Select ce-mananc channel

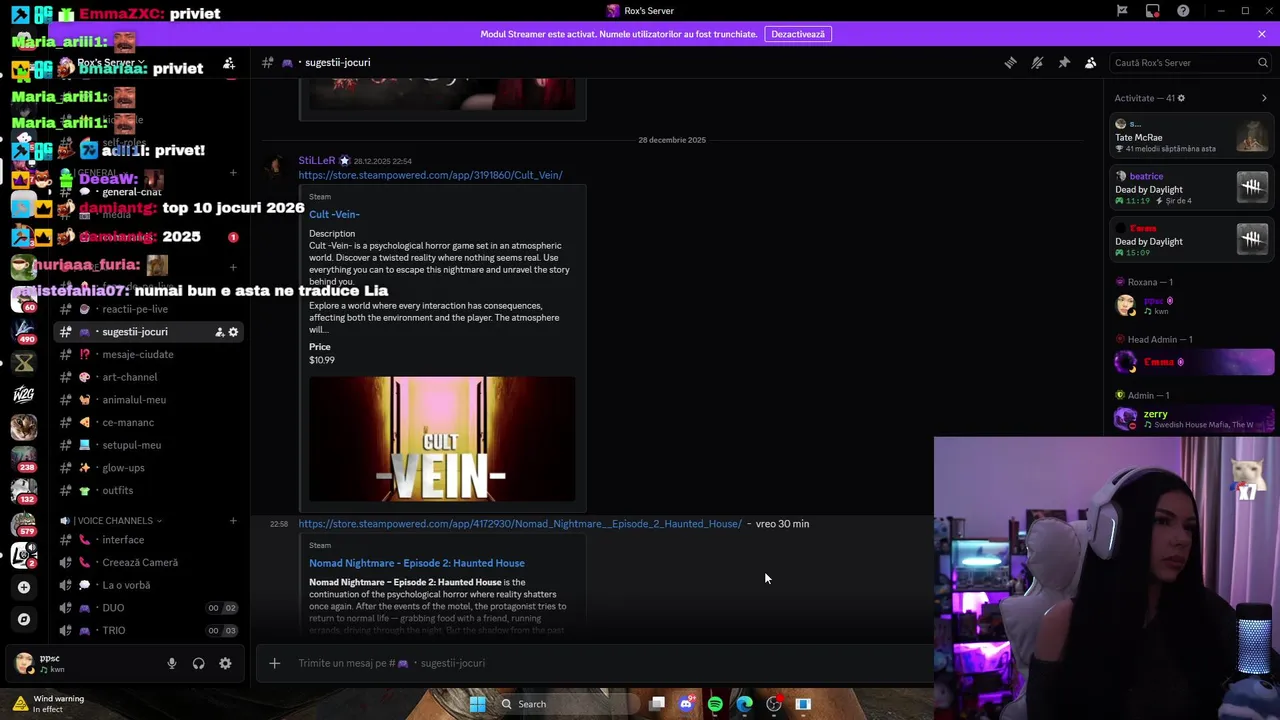point(148,423)
